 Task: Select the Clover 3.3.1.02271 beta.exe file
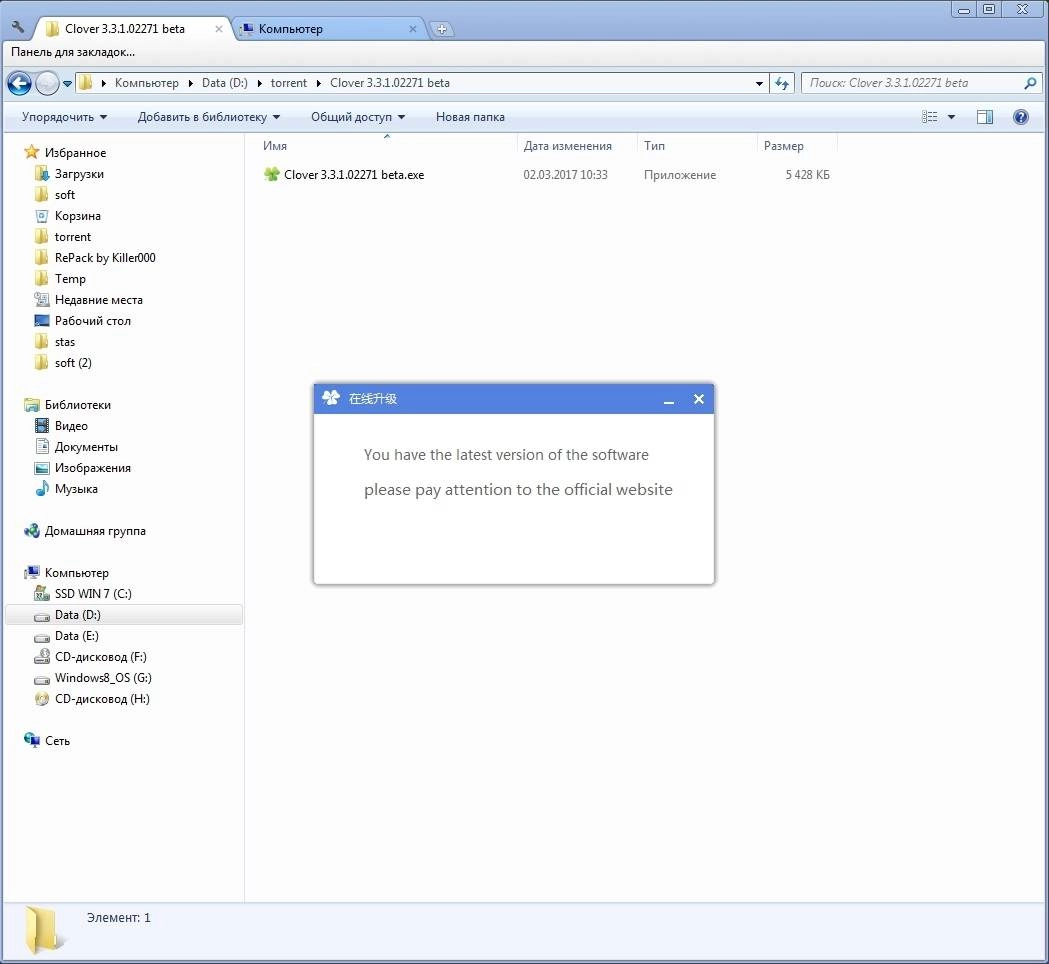coord(354,175)
